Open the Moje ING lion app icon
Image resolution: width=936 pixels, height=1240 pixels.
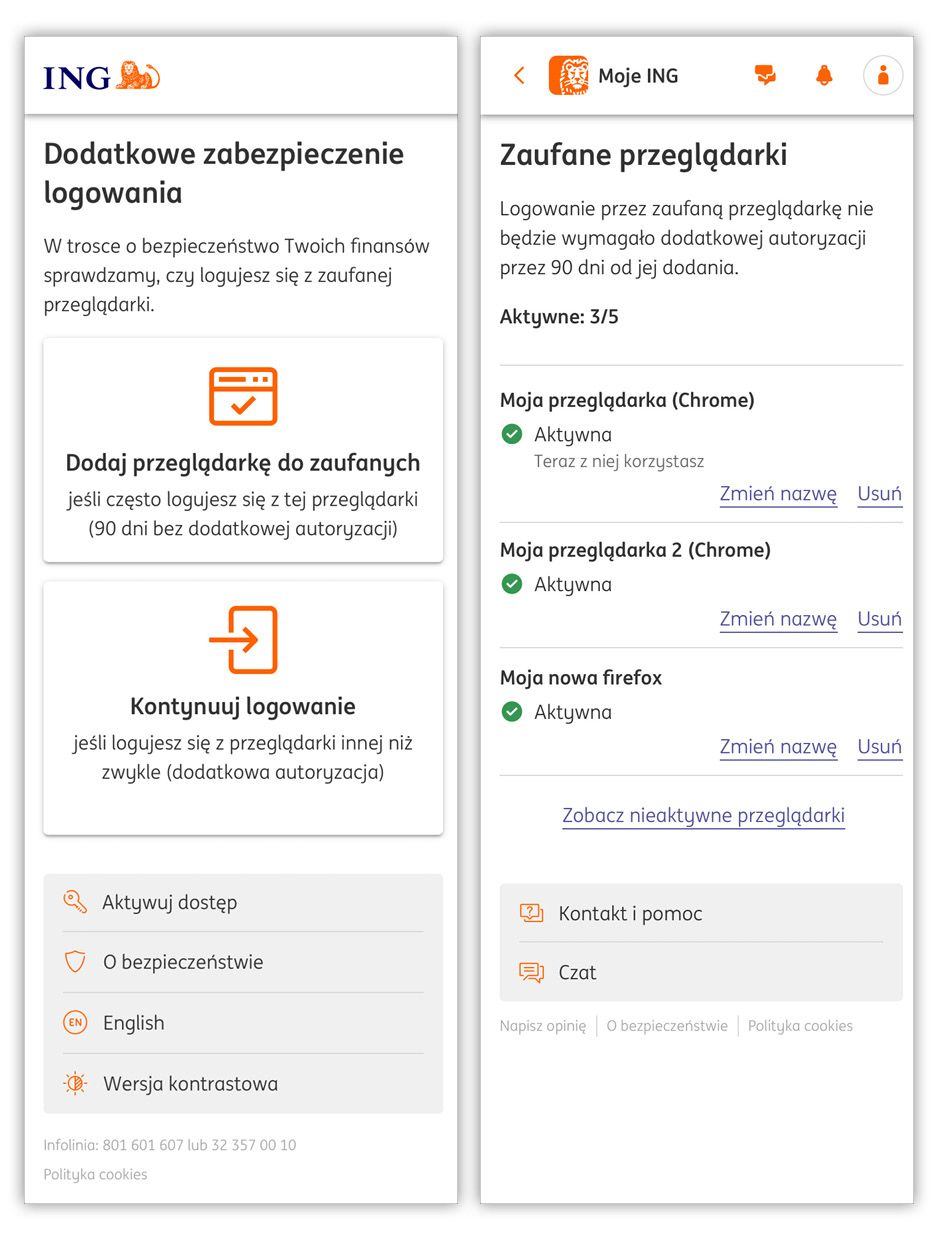(x=568, y=75)
